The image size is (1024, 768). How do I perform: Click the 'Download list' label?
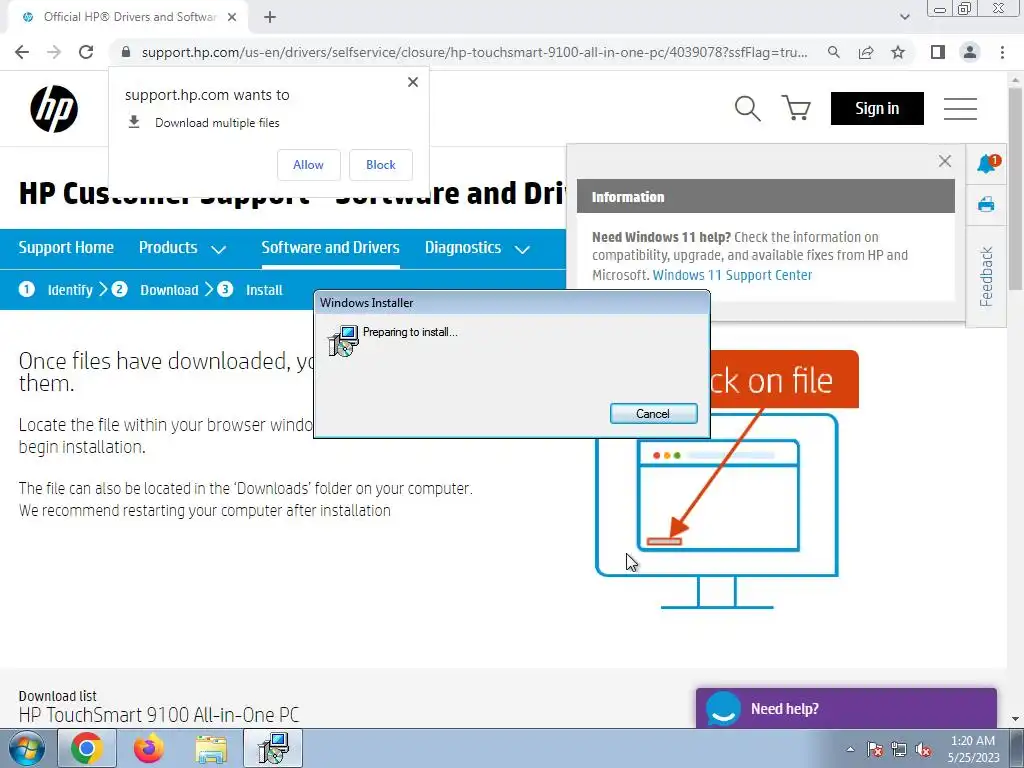tap(57, 696)
